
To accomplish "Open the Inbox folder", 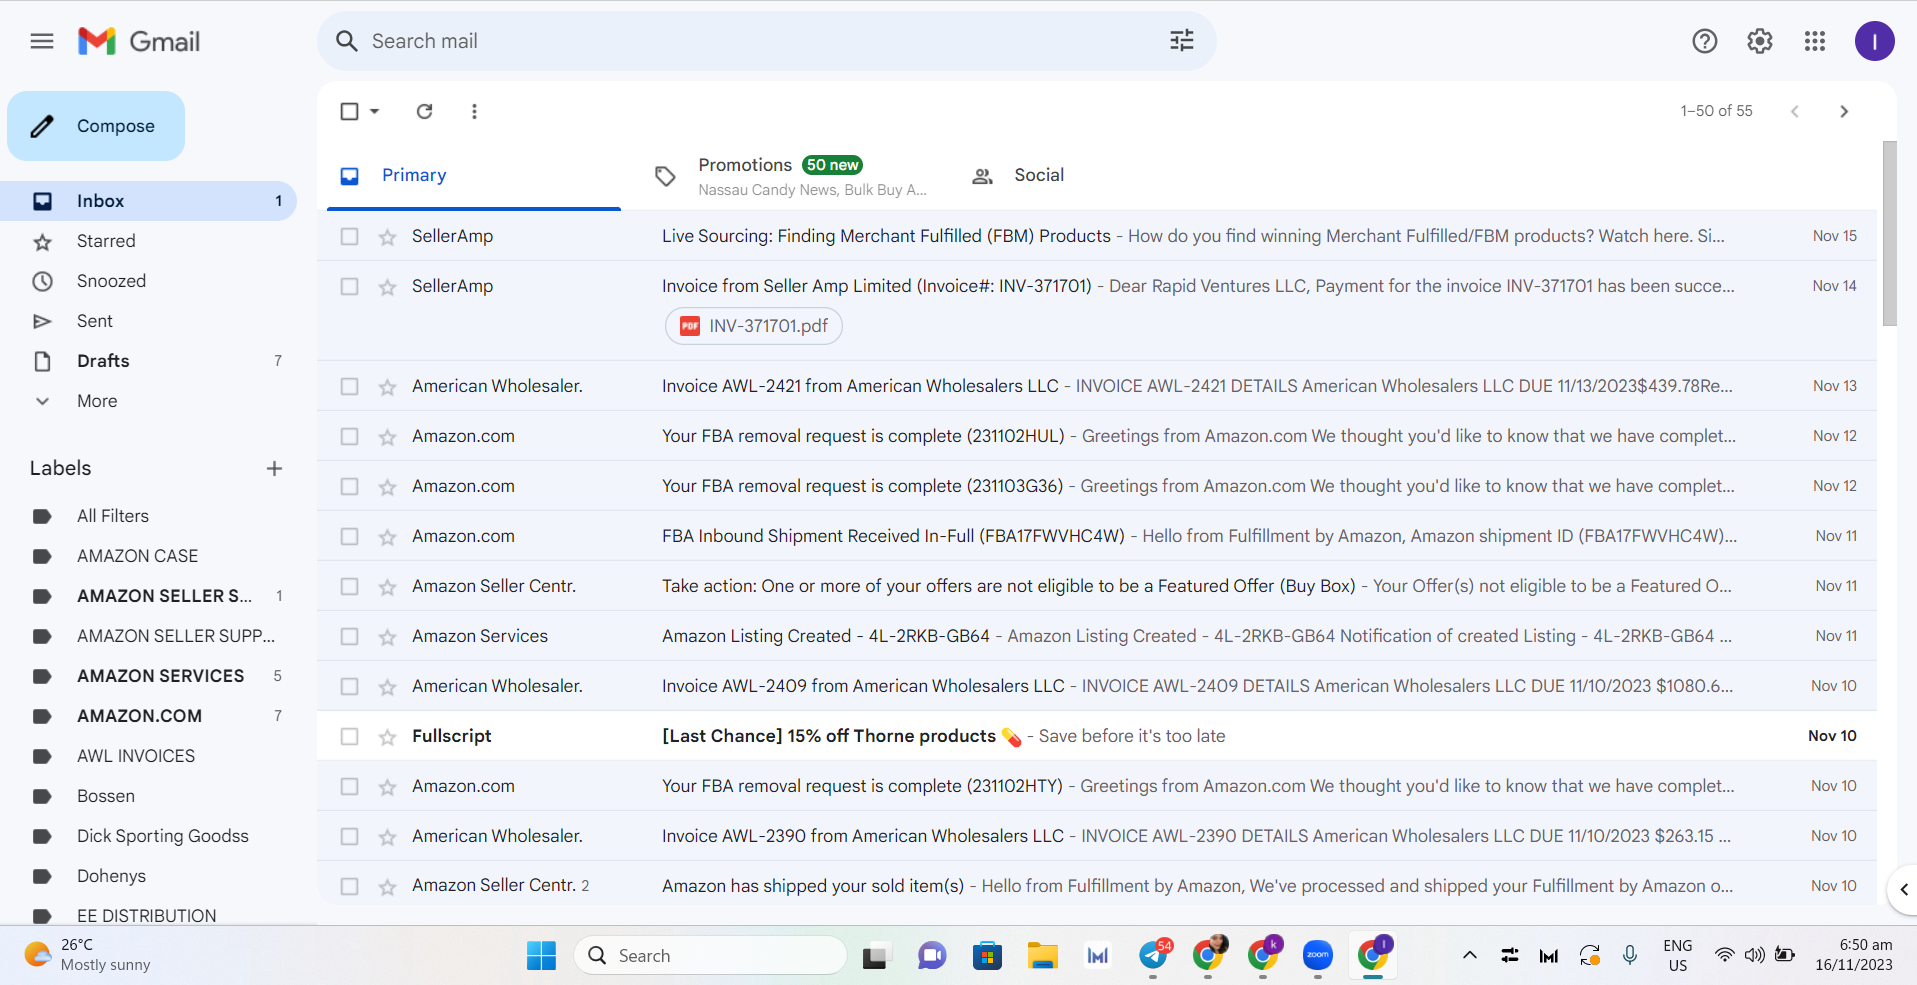I will pyautogui.click(x=148, y=201).
